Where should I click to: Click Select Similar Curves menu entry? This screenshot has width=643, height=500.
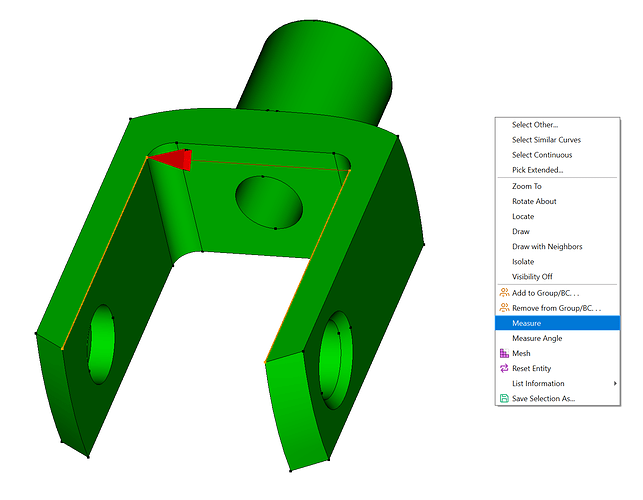[557, 140]
